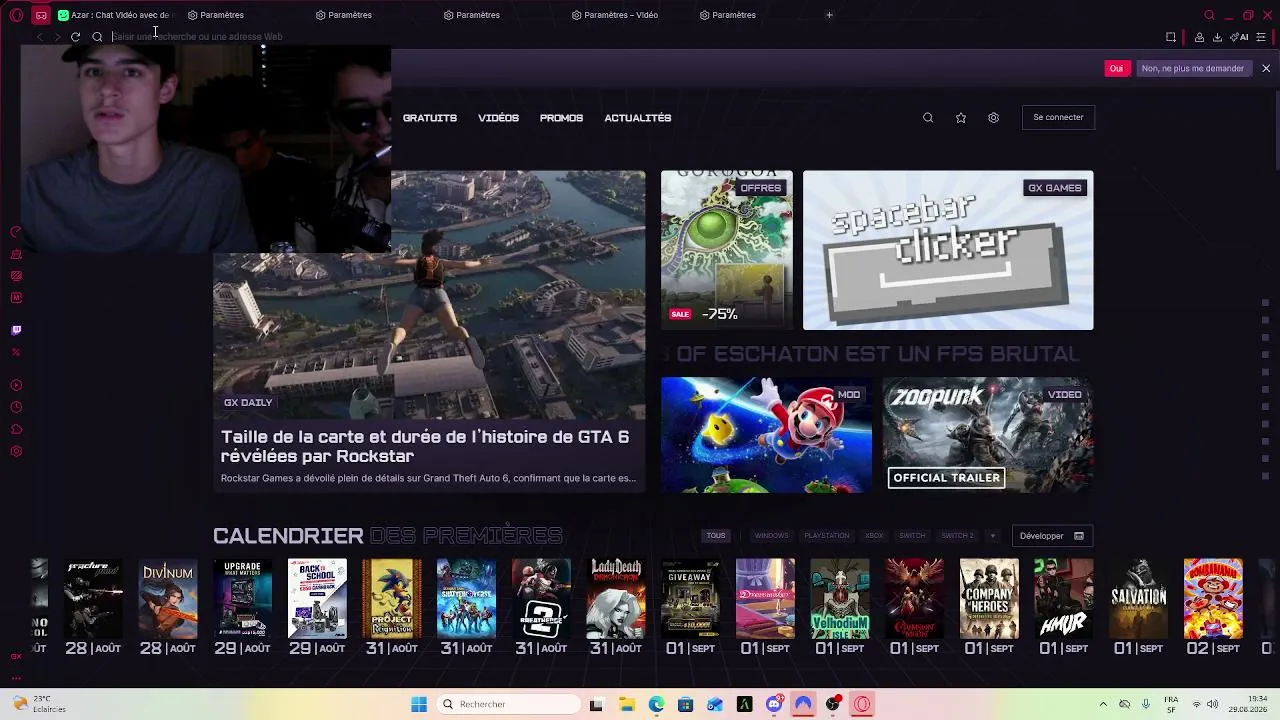Click the address bar search field
The image size is (1280, 720).
630,37
